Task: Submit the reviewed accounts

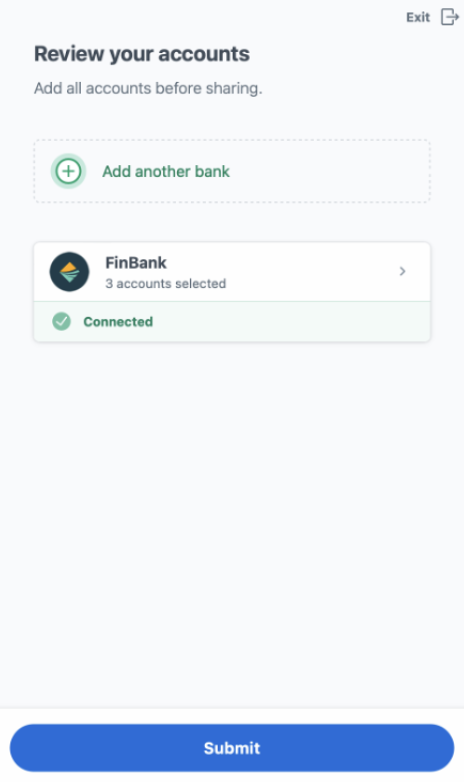Action: [x=232, y=748]
